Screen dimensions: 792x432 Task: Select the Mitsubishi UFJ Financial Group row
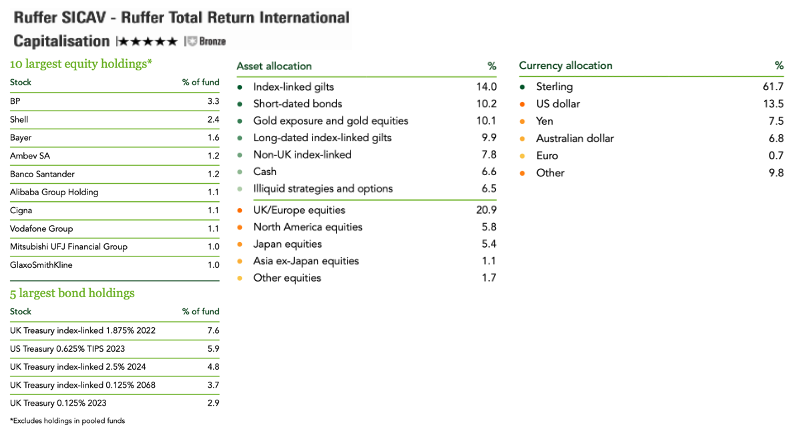(x=114, y=246)
